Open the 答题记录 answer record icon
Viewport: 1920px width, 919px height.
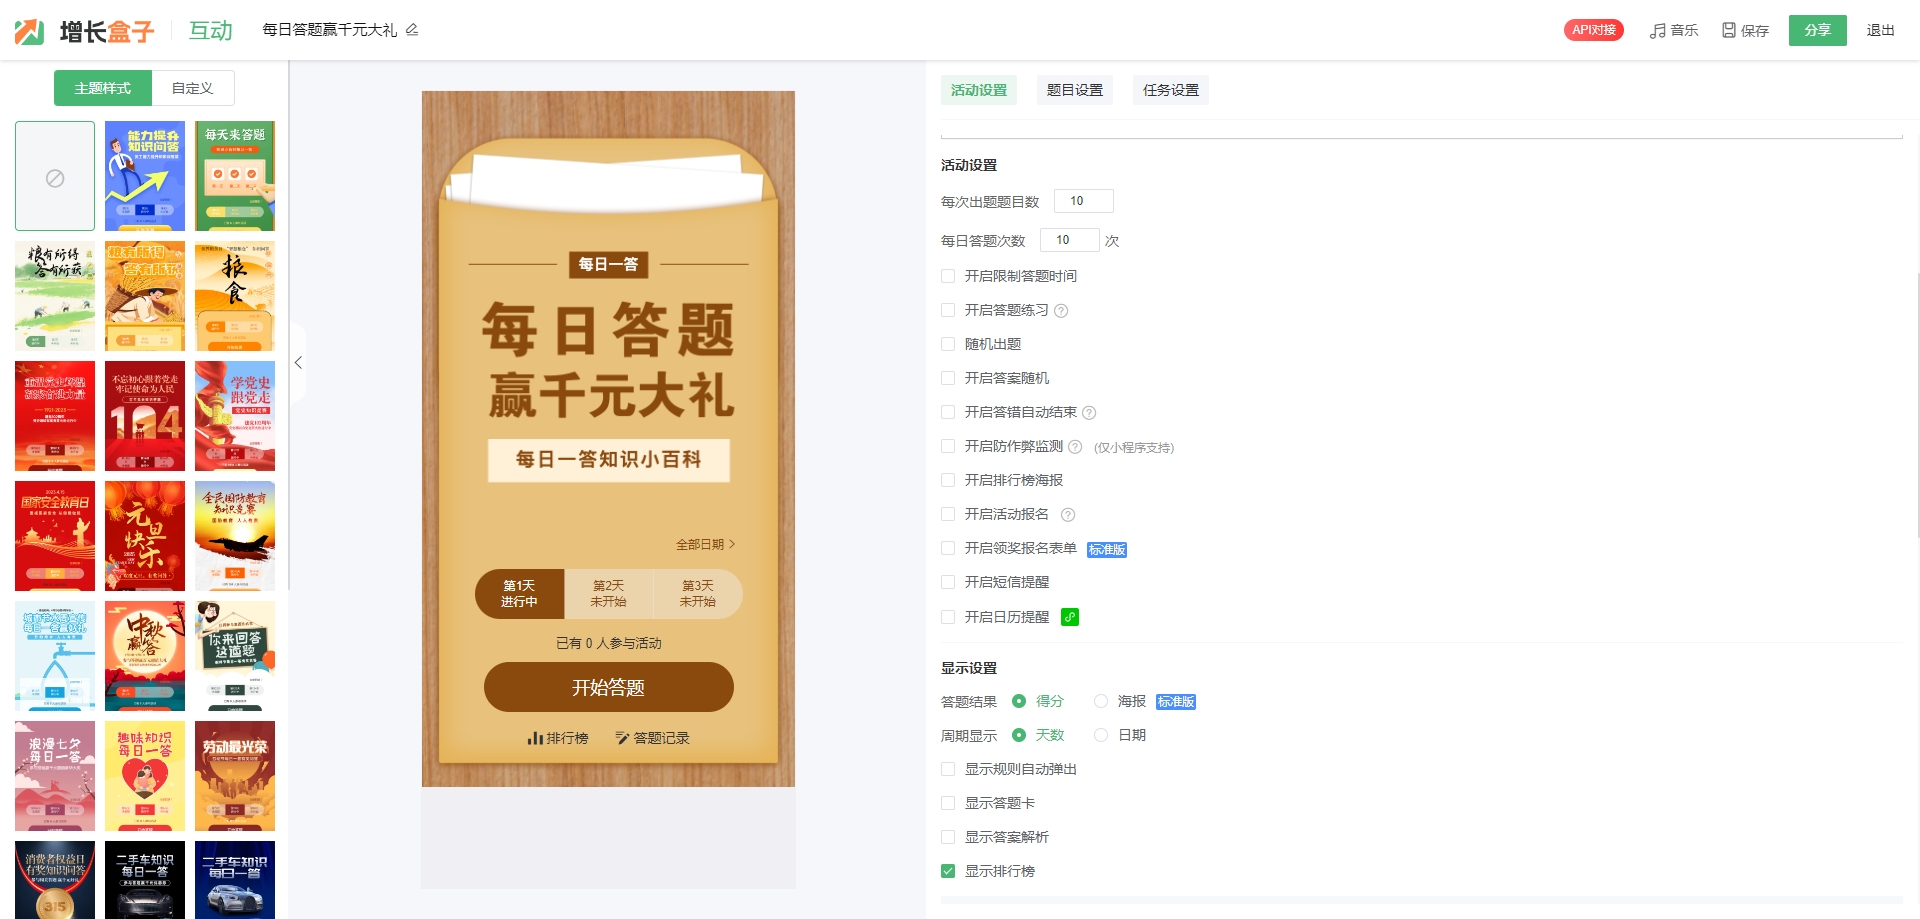pos(622,738)
